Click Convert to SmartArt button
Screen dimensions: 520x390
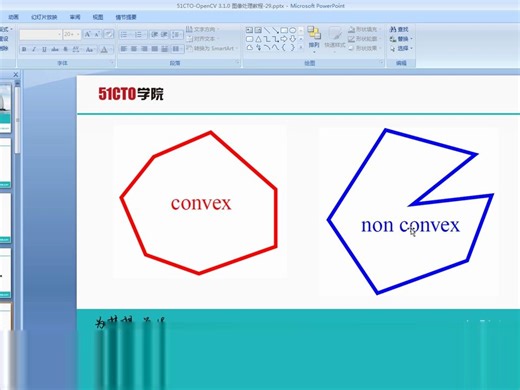click(212, 48)
